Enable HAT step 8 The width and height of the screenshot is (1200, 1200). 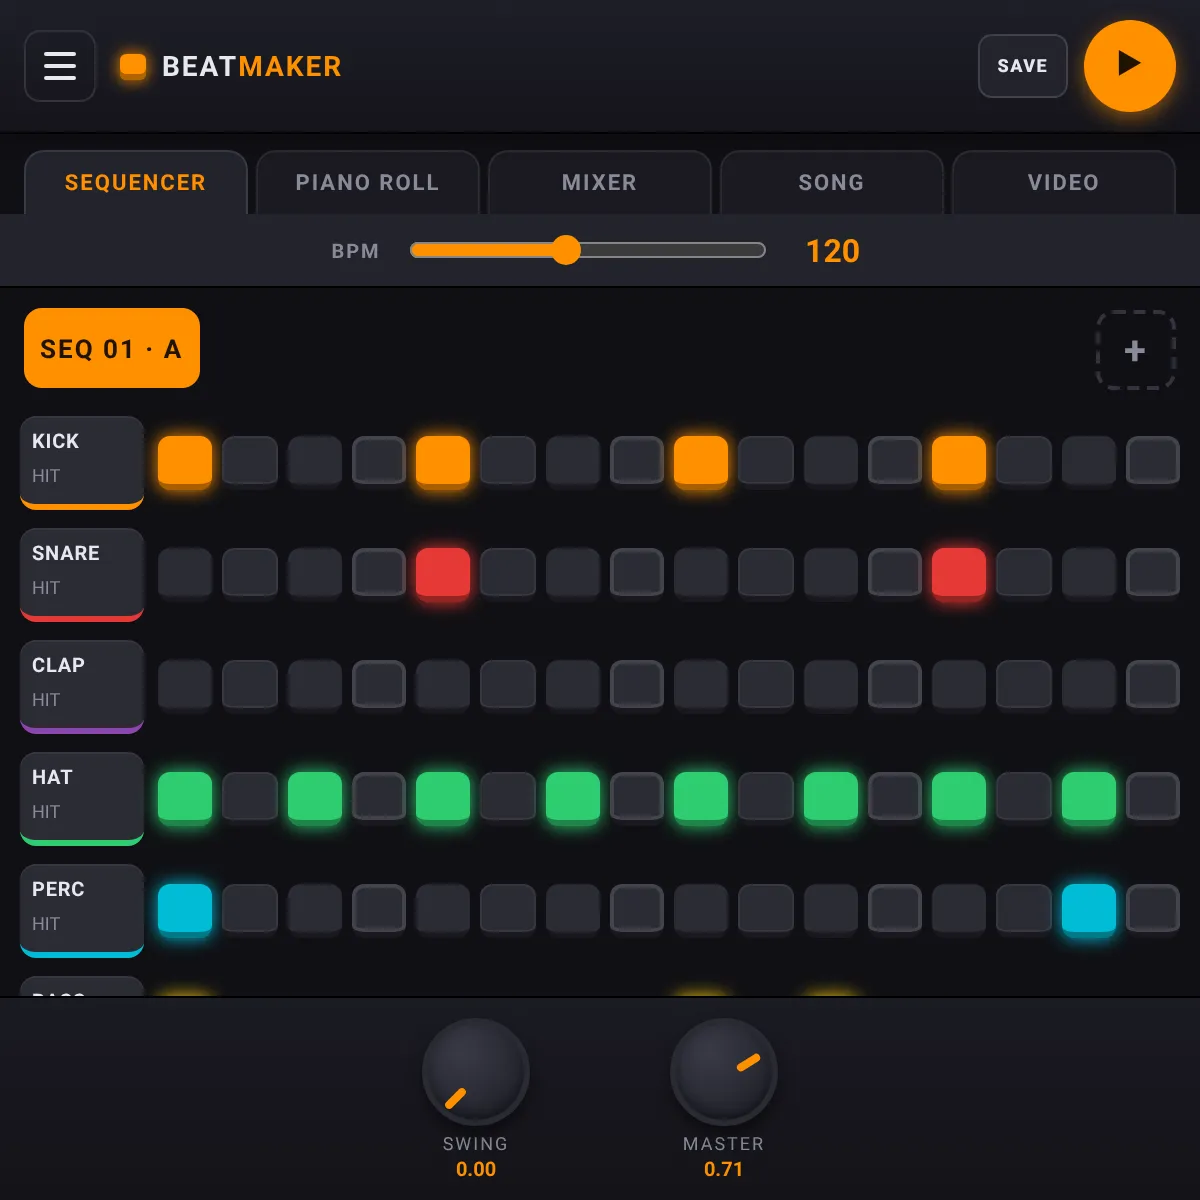tap(637, 796)
